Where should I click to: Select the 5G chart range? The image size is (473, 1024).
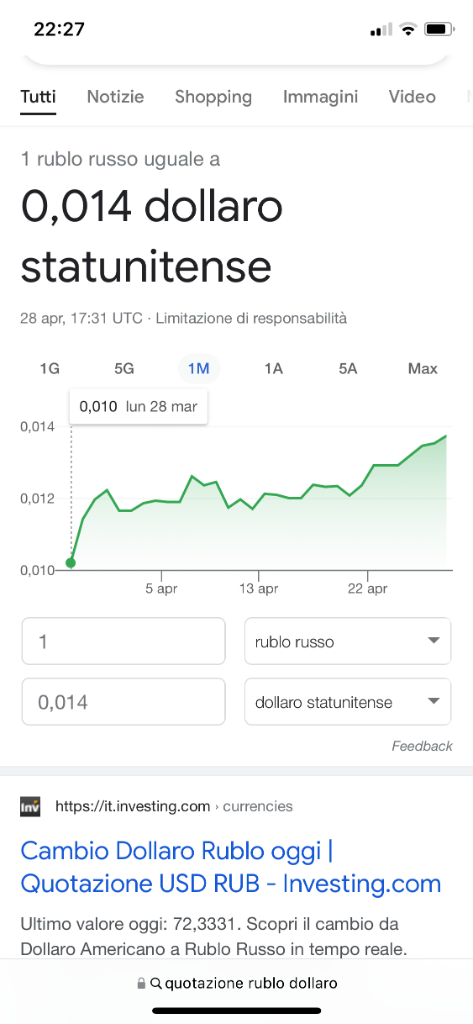pyautogui.click(x=124, y=369)
